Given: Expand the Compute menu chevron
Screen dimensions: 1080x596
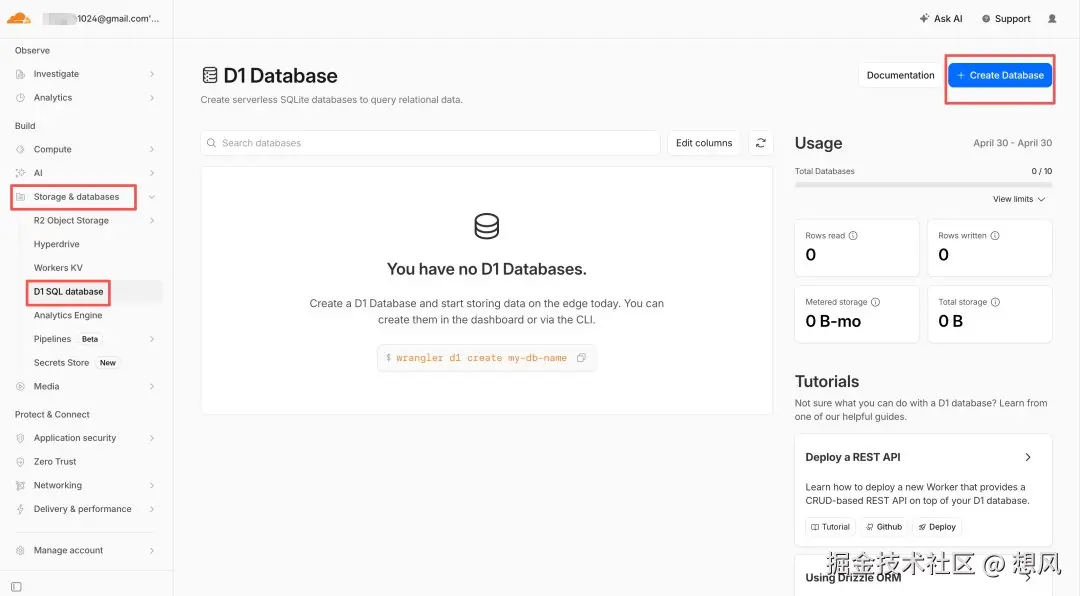Looking at the screenshot, I should (x=152, y=150).
